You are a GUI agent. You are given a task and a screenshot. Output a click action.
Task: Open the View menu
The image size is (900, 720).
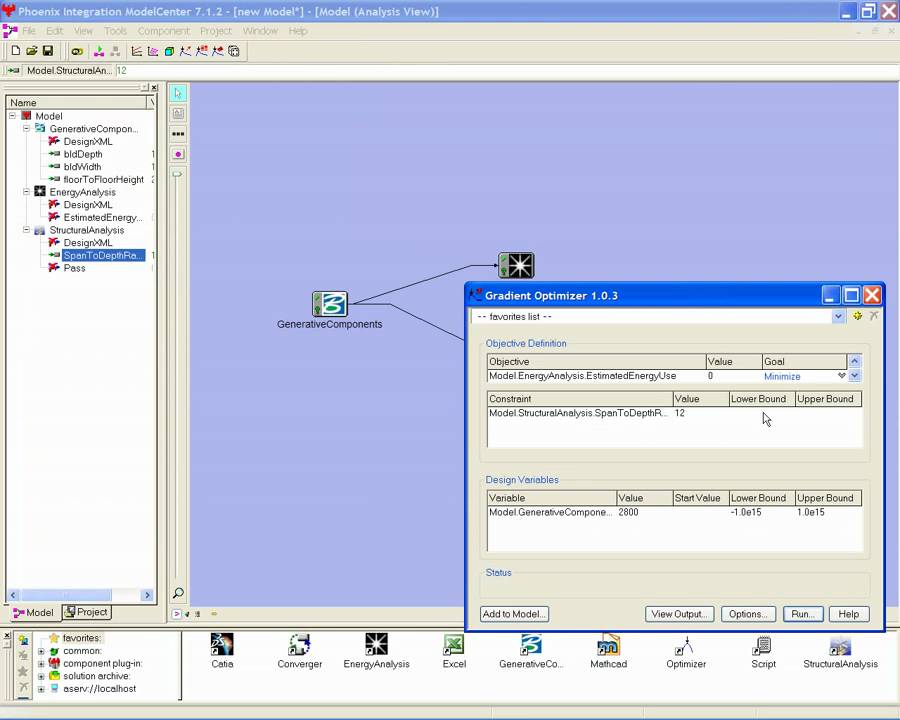coord(83,31)
